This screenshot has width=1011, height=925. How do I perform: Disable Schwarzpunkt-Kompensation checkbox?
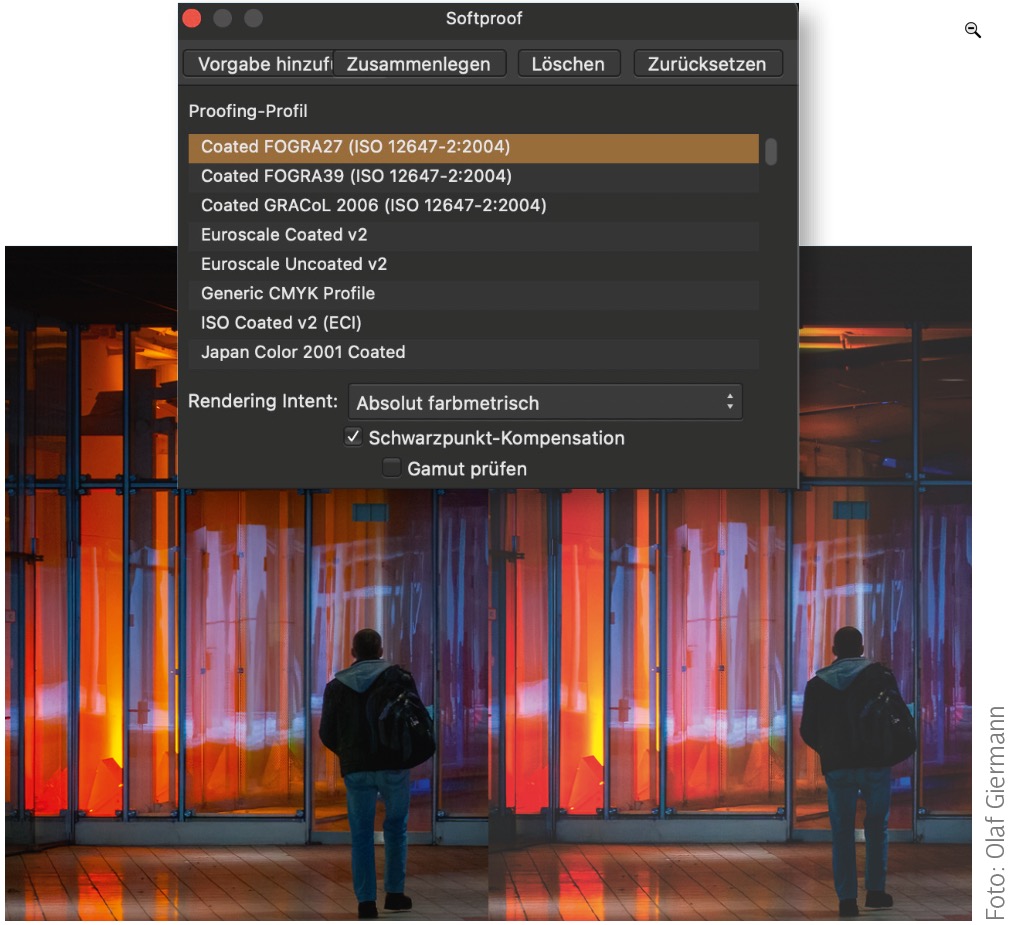pyautogui.click(x=353, y=437)
